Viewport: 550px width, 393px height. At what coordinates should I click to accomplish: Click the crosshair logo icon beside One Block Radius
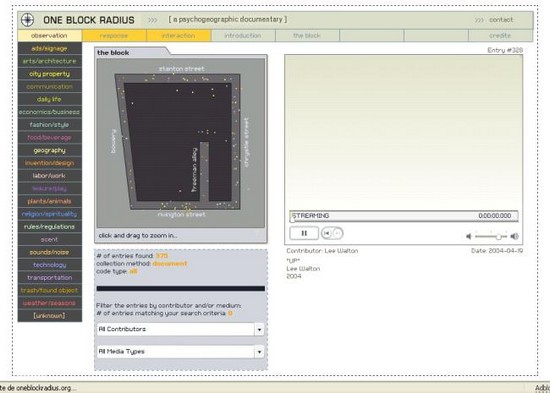[27, 20]
